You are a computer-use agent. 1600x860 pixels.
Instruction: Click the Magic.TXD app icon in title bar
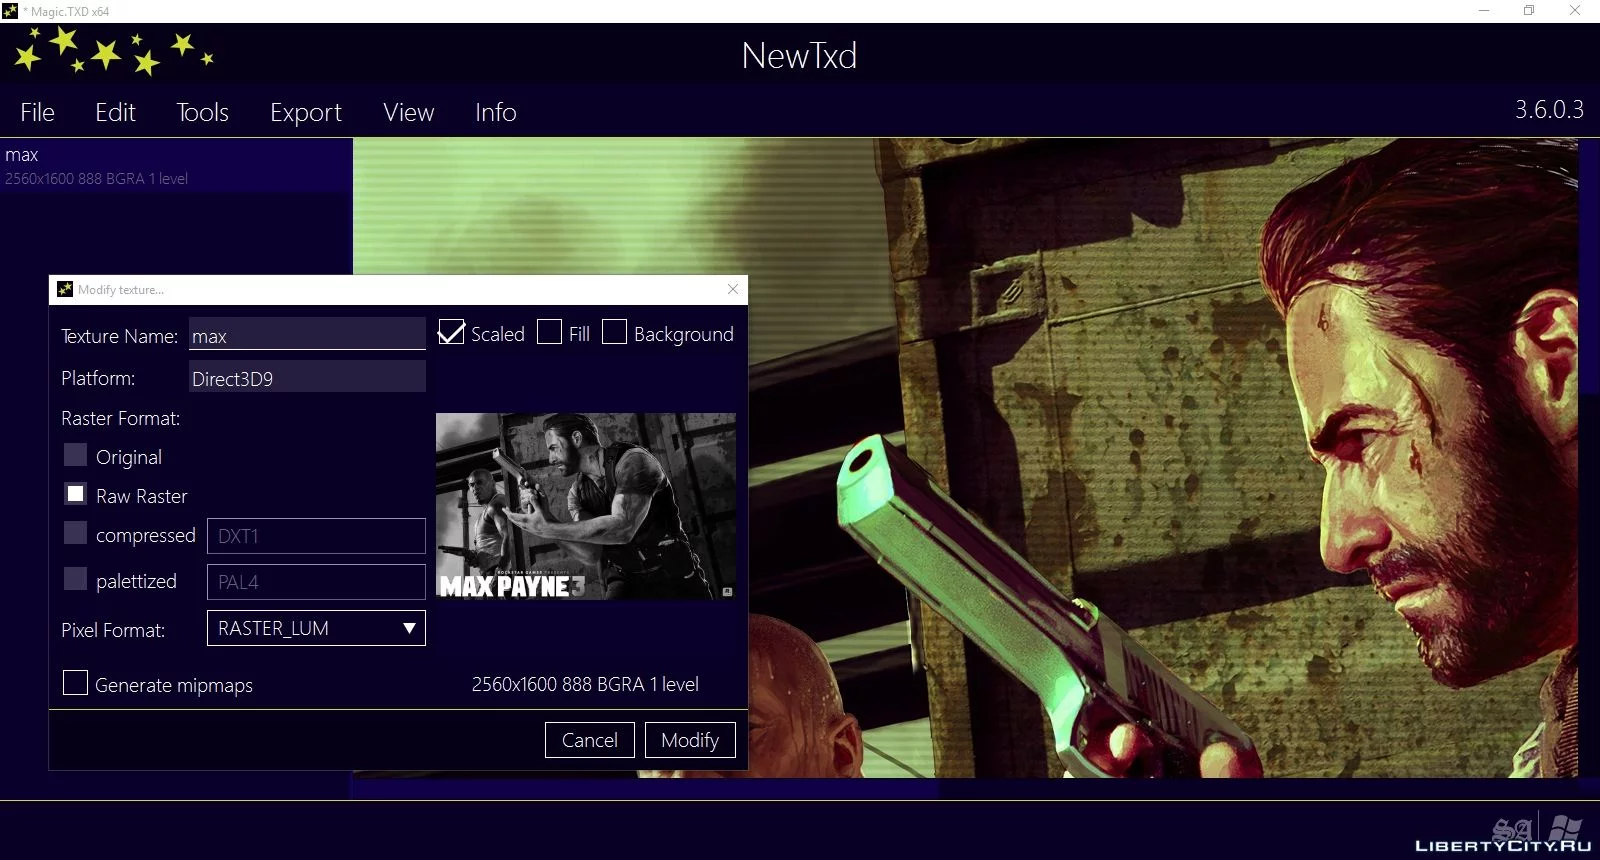[10, 11]
